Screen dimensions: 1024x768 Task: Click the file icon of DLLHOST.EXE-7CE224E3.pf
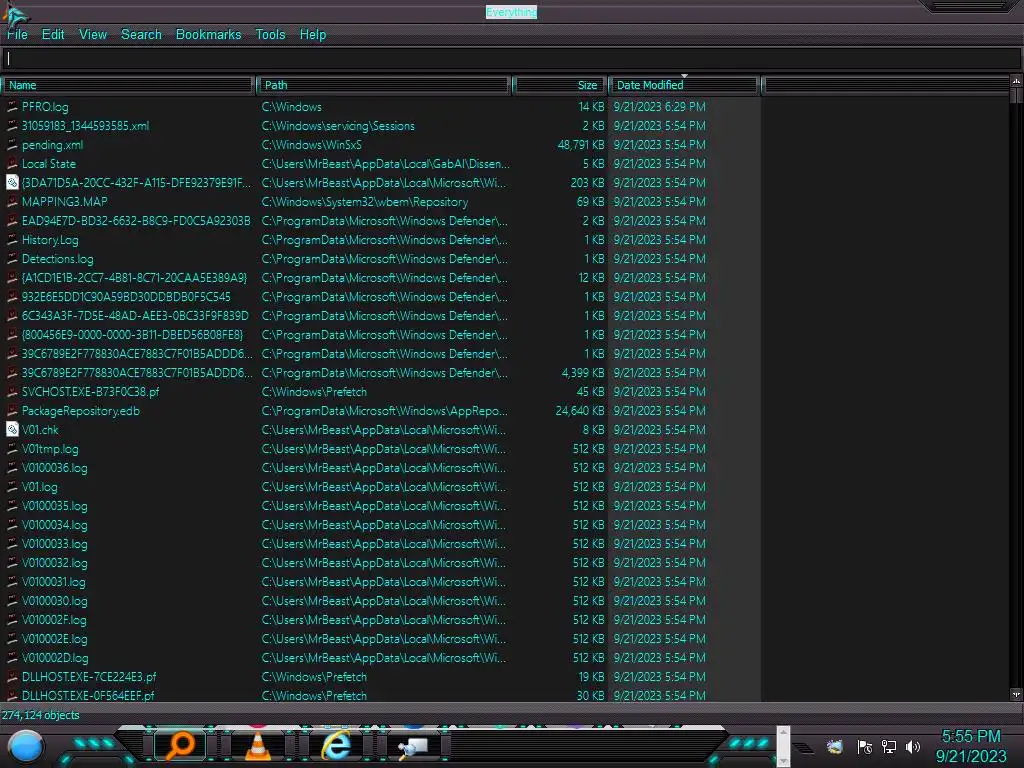(12, 677)
